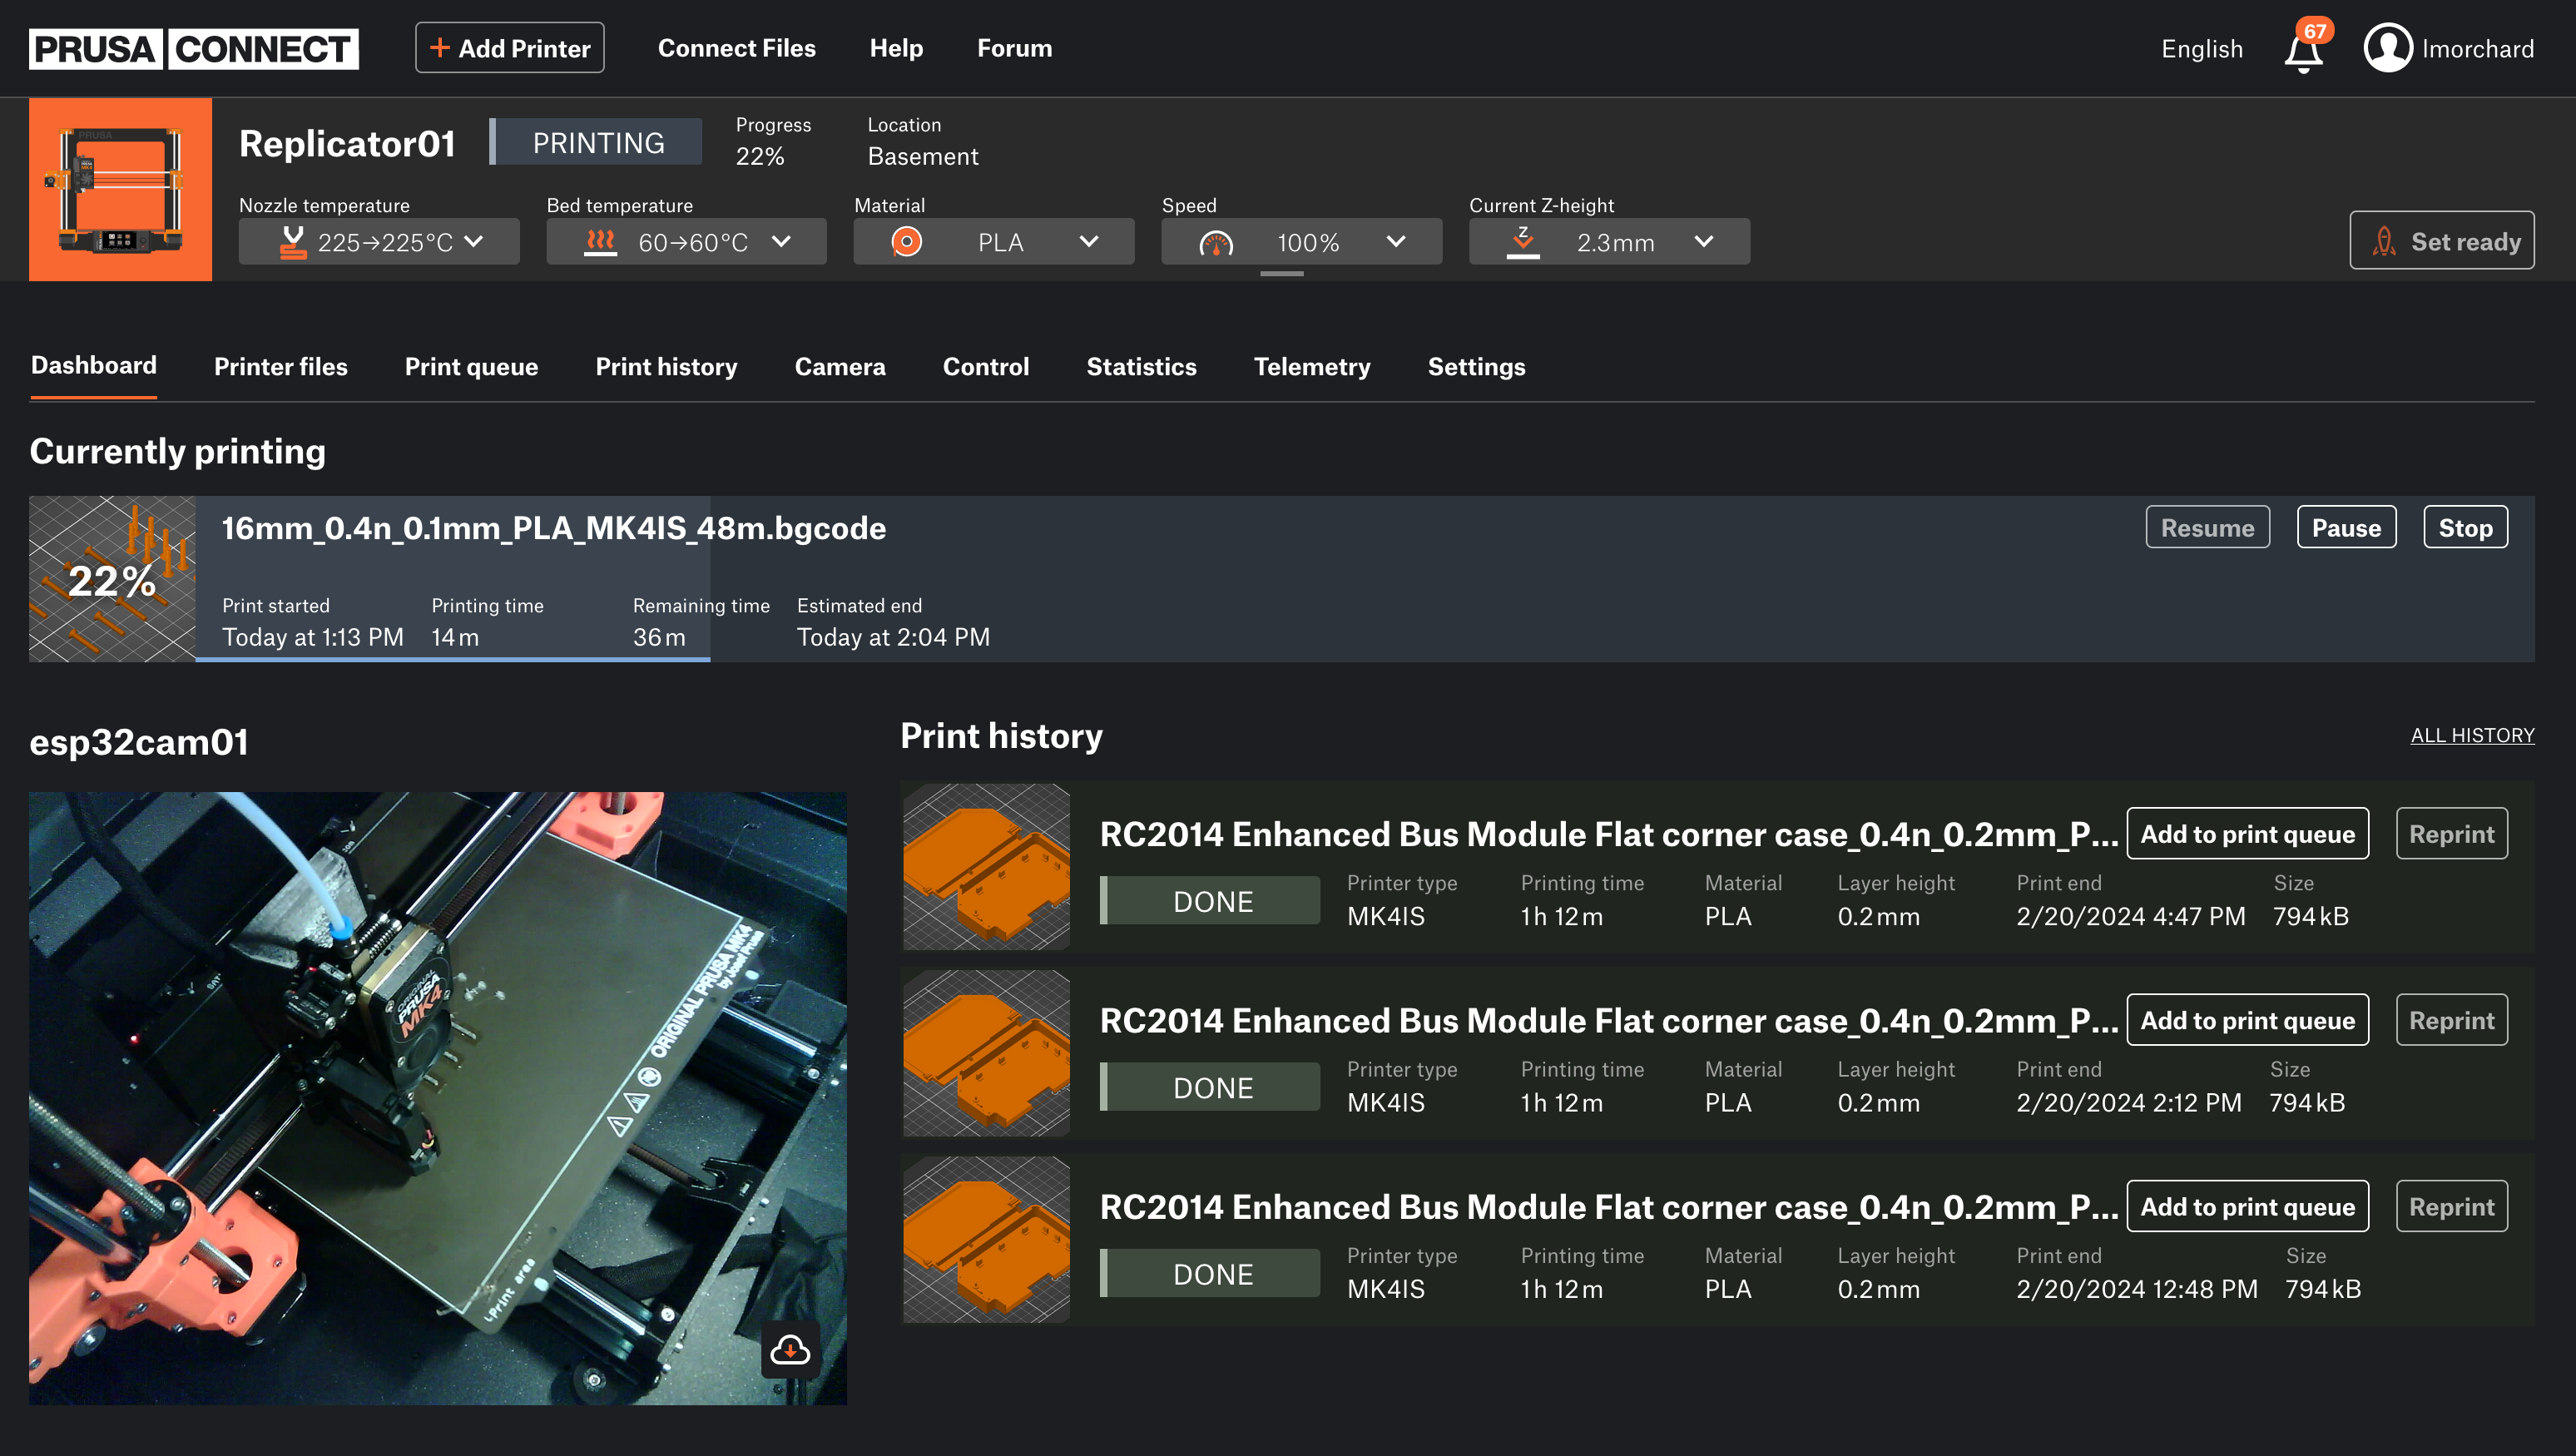
Task: Expand the Bed temperature dropdown
Action: (x=782, y=242)
